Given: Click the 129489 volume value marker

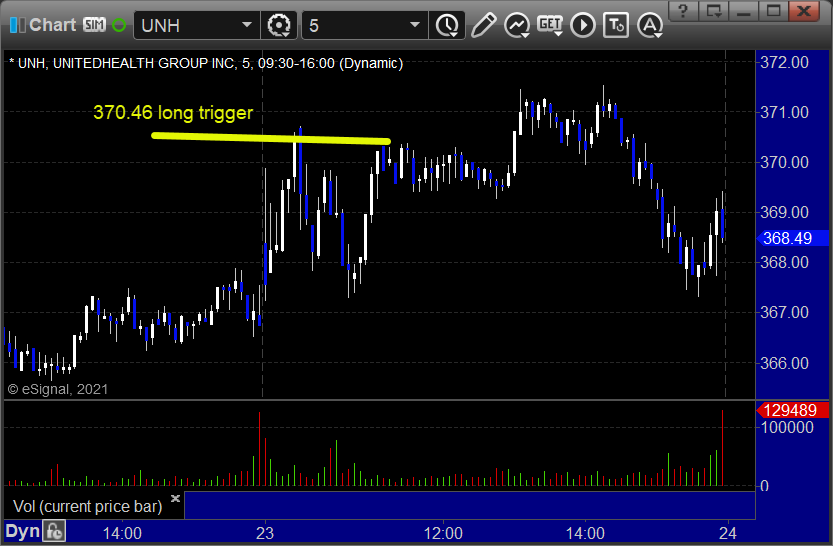Looking at the screenshot, I should click(x=792, y=410).
